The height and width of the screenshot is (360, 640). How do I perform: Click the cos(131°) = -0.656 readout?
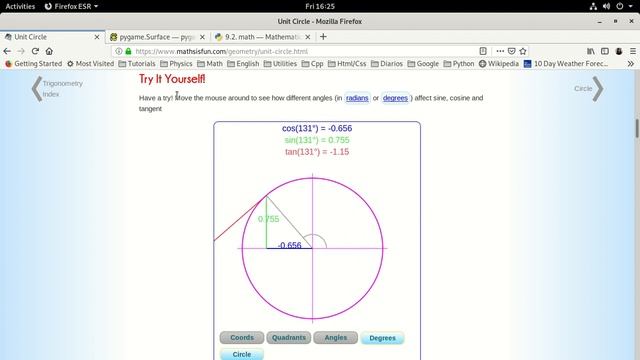tap(317, 128)
